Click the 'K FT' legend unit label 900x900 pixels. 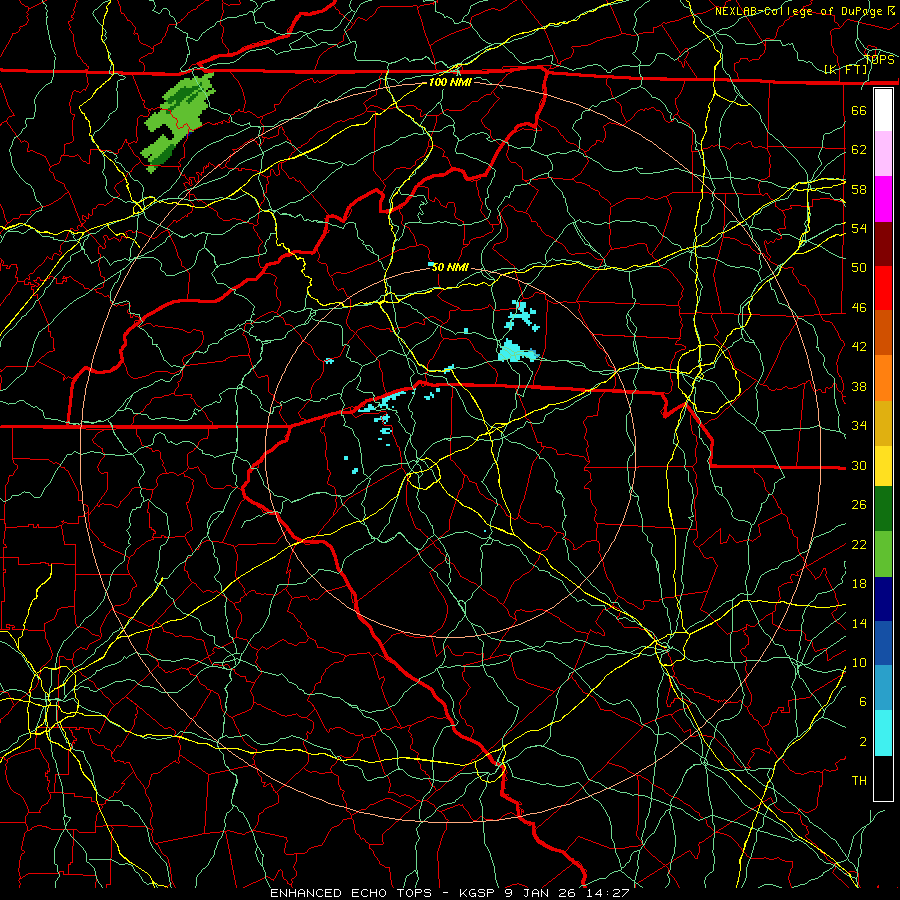846,70
